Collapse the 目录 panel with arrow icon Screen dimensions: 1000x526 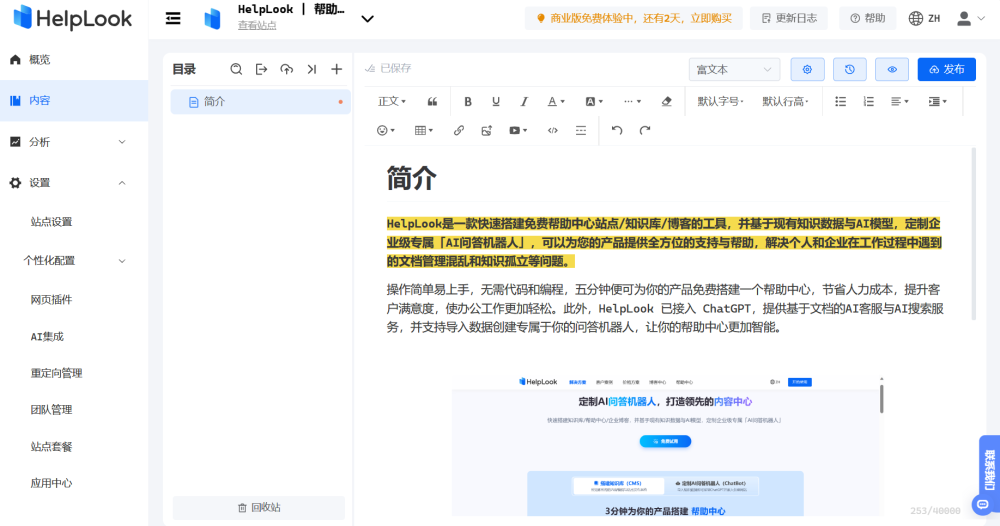311,69
